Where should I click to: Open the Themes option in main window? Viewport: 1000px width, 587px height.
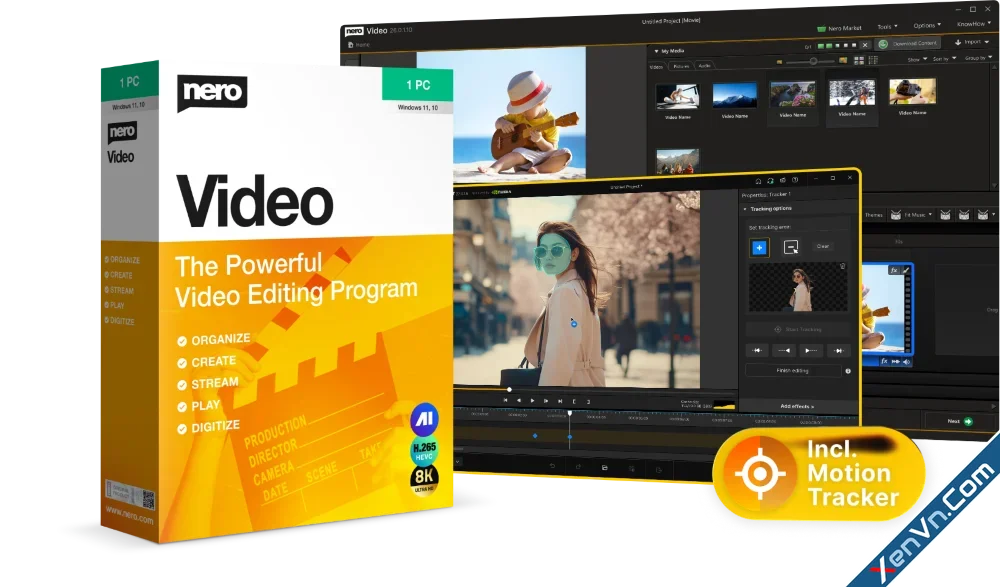pos(874,215)
